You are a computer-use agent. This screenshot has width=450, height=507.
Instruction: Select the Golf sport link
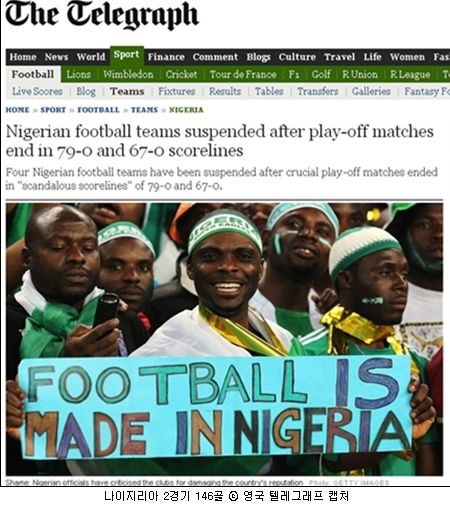tap(321, 74)
